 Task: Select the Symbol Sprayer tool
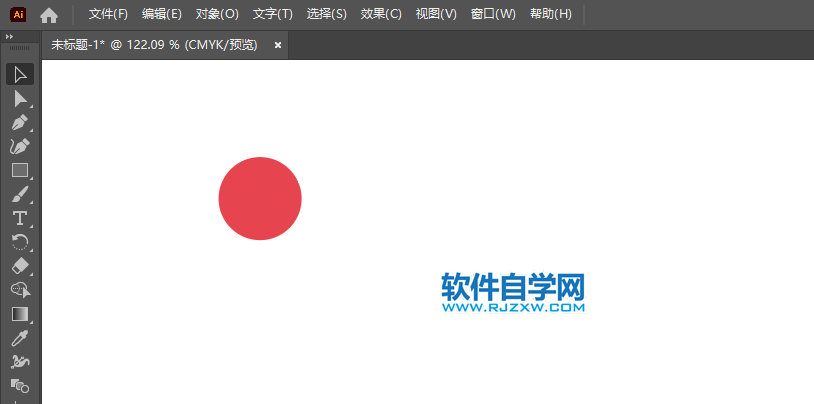pyautogui.click(x=20, y=362)
